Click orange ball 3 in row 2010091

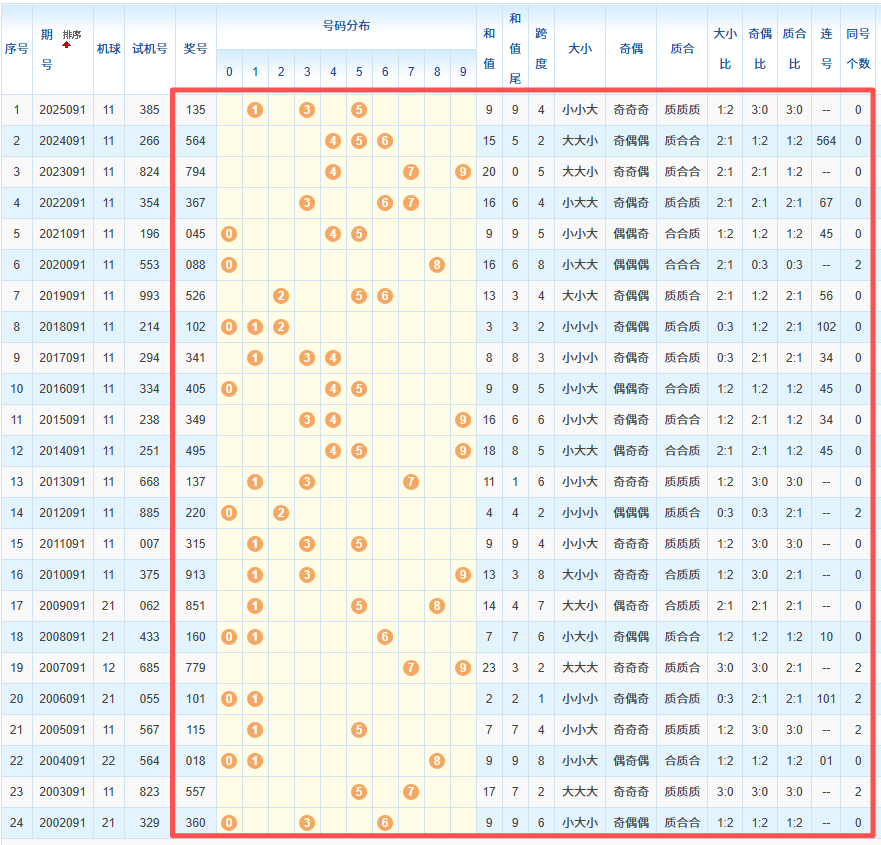[x=307, y=575]
